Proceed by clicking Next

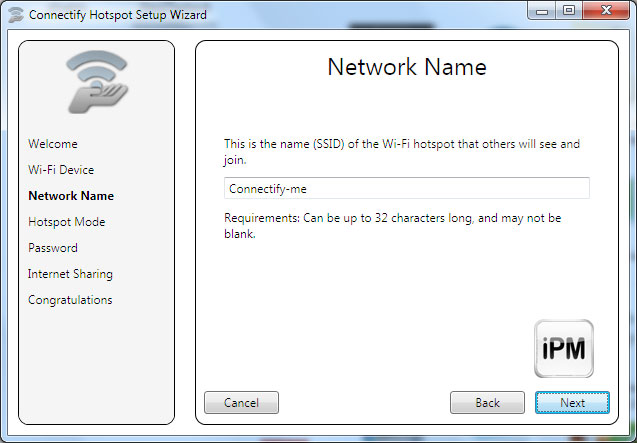(572, 402)
